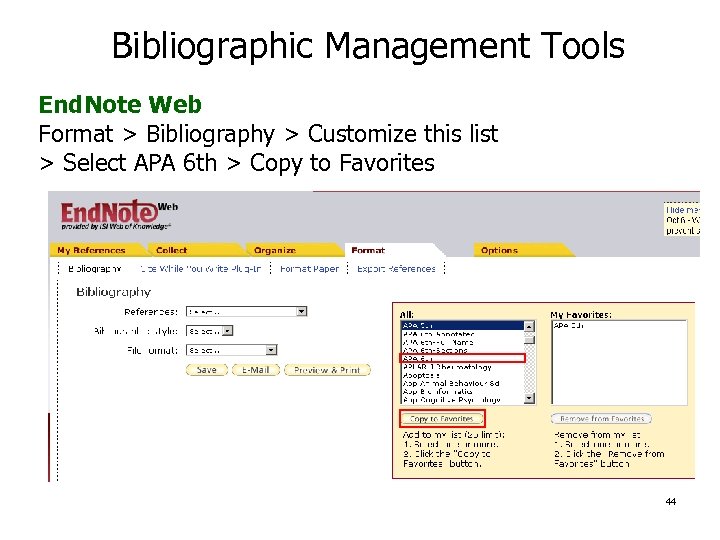
Task: Expand the Bibliographic style dropdown
Action: point(209,331)
